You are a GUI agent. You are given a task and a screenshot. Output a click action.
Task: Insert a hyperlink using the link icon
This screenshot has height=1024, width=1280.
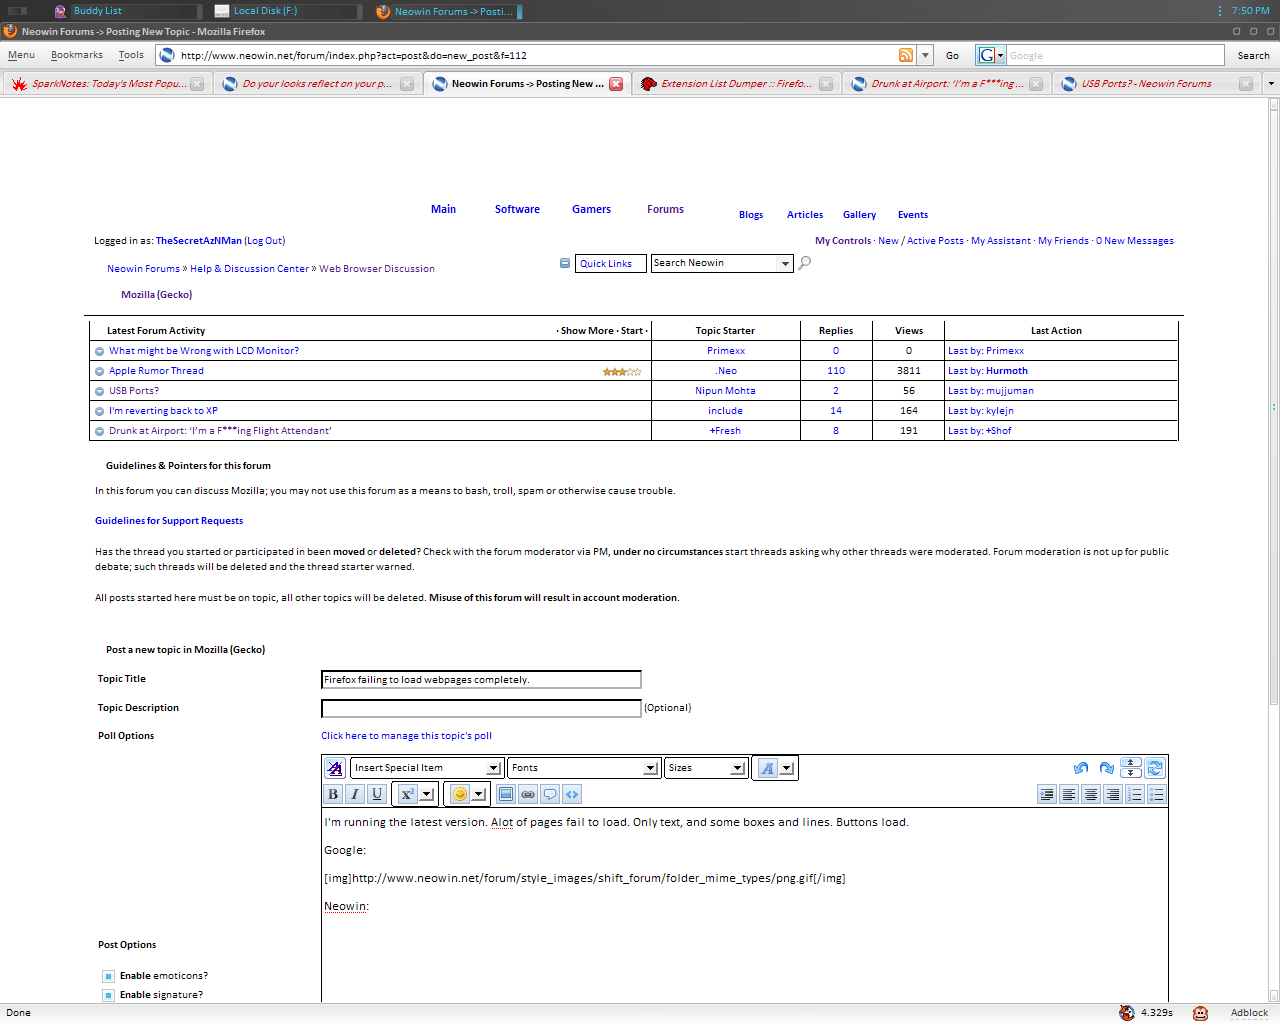(528, 794)
